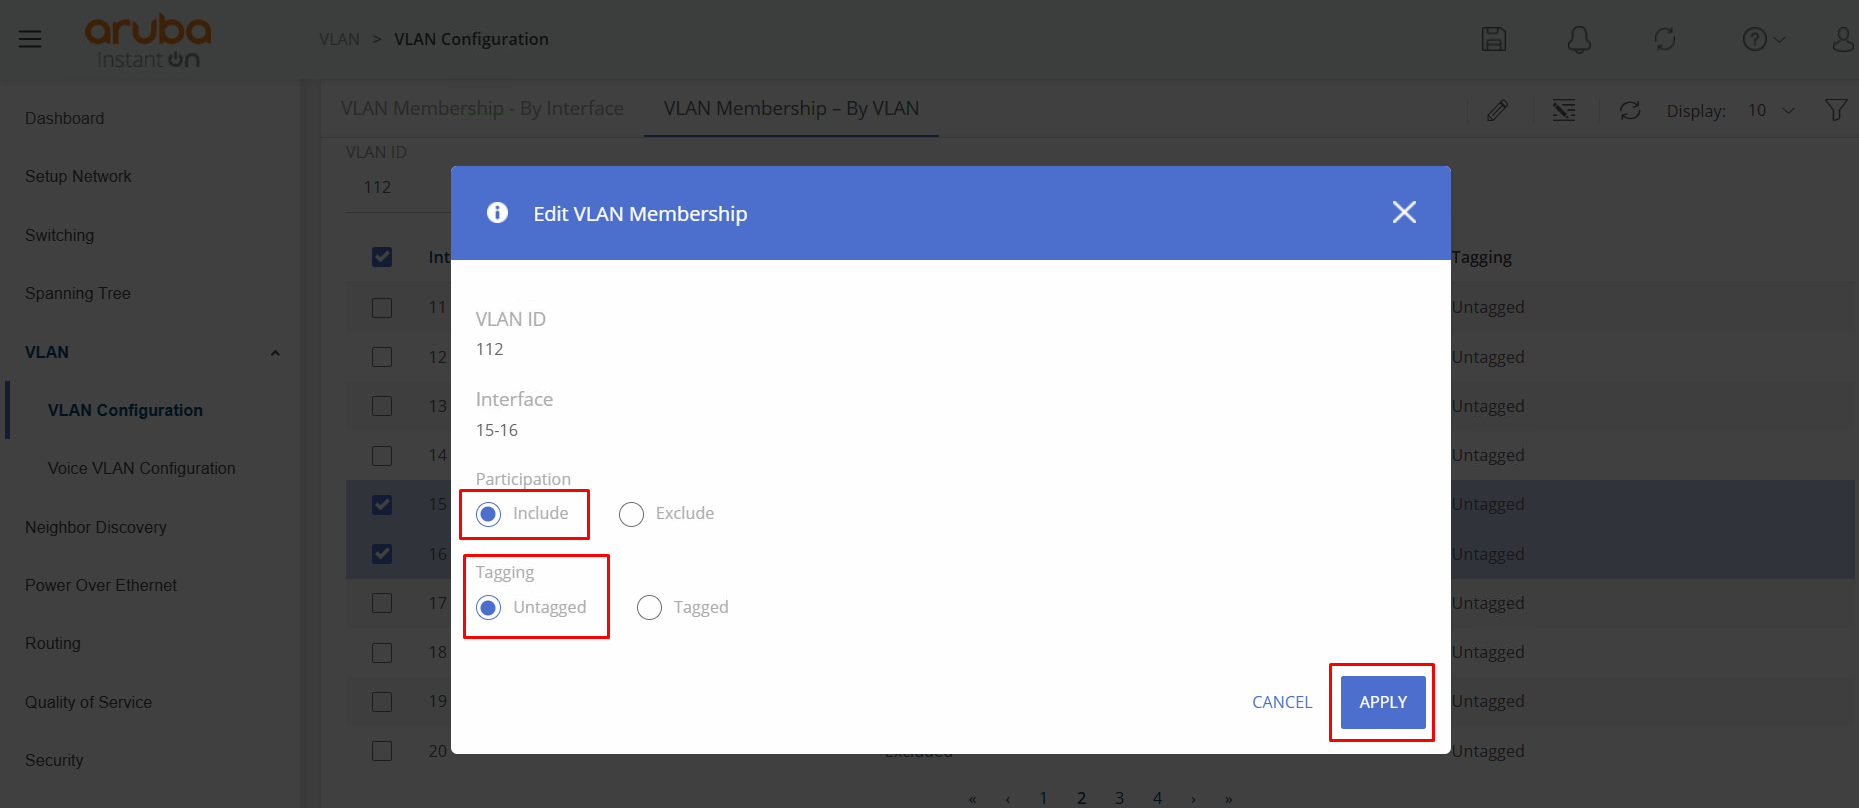Image resolution: width=1859 pixels, height=808 pixels.
Task: Click the pencil edit icon
Action: pyautogui.click(x=1497, y=110)
